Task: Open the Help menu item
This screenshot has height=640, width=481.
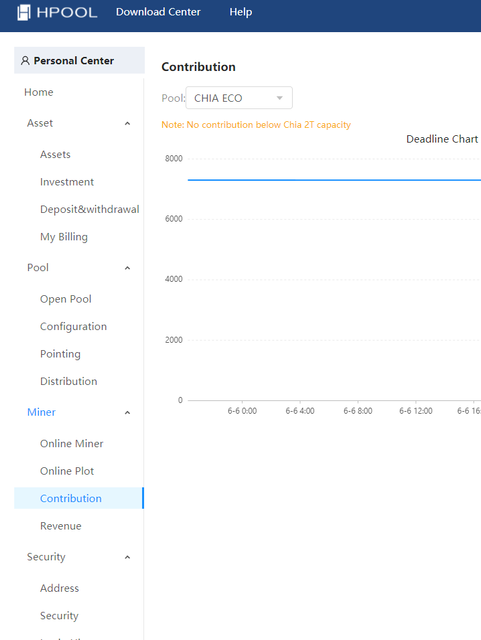Action: (240, 12)
